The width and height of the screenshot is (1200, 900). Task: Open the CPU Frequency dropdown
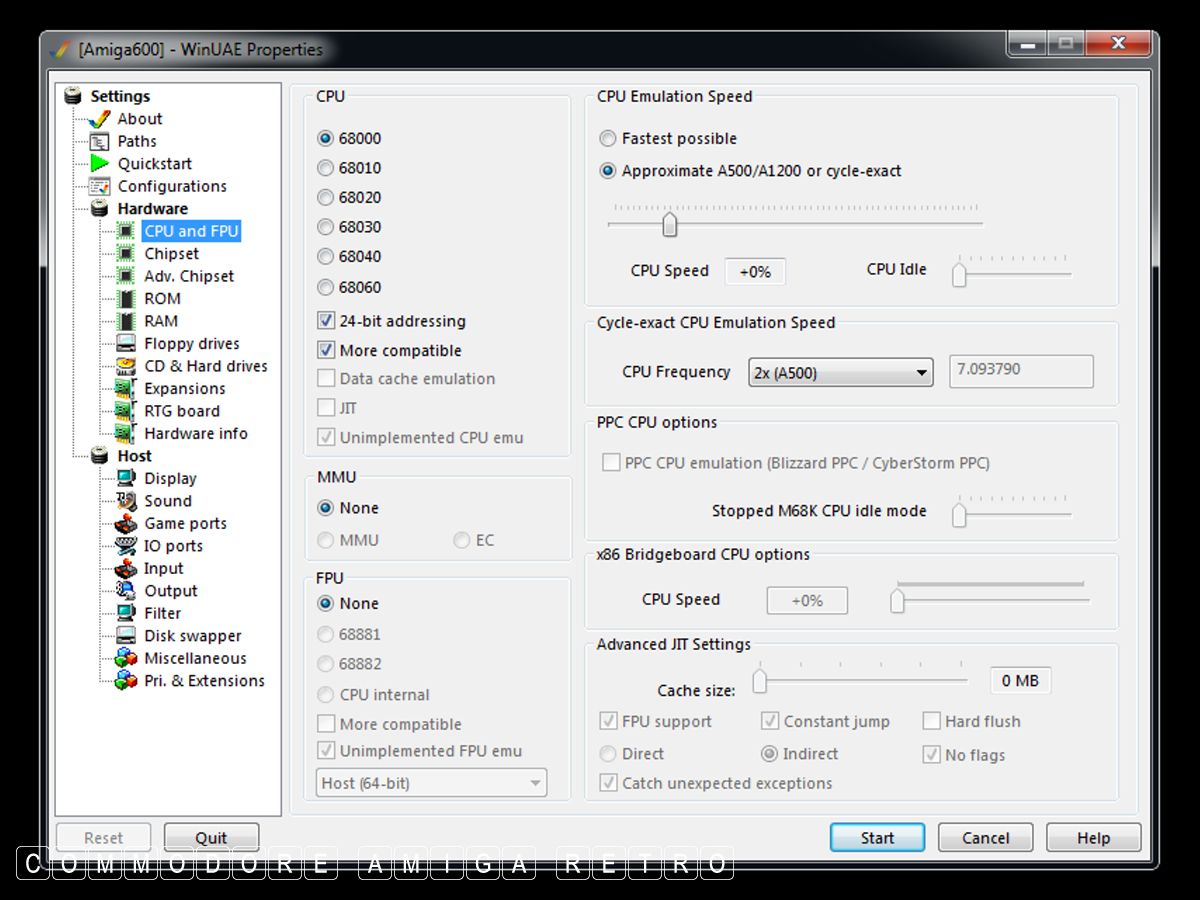pyautogui.click(x=840, y=373)
